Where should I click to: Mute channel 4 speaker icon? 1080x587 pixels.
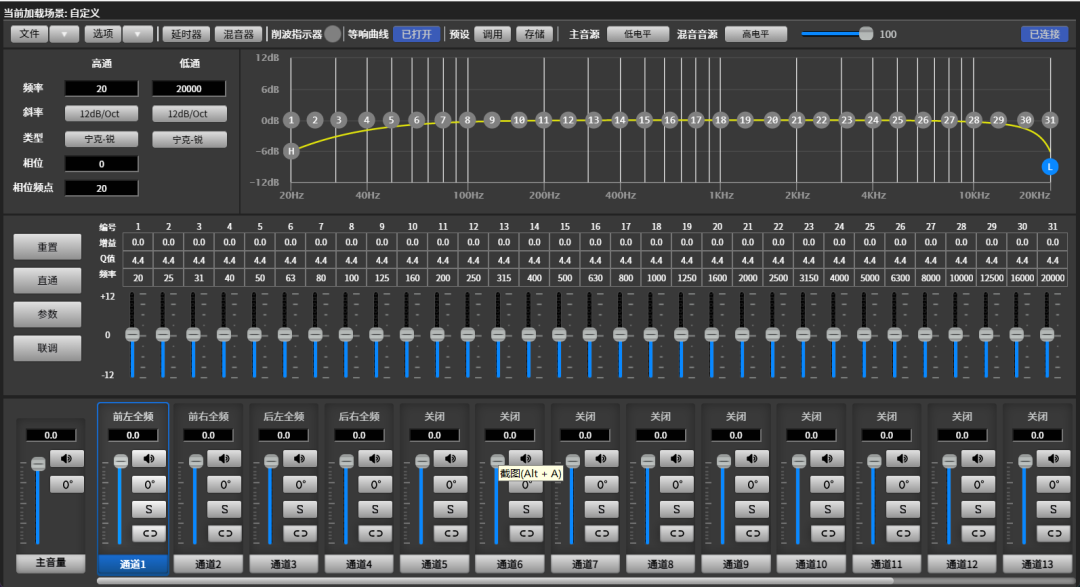375,459
